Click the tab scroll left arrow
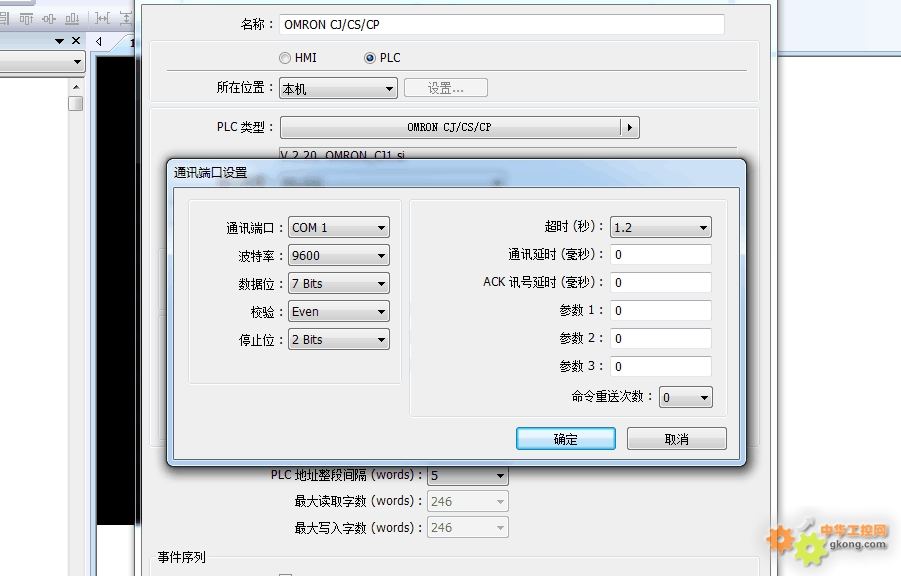The height and width of the screenshot is (576, 901). coord(99,41)
